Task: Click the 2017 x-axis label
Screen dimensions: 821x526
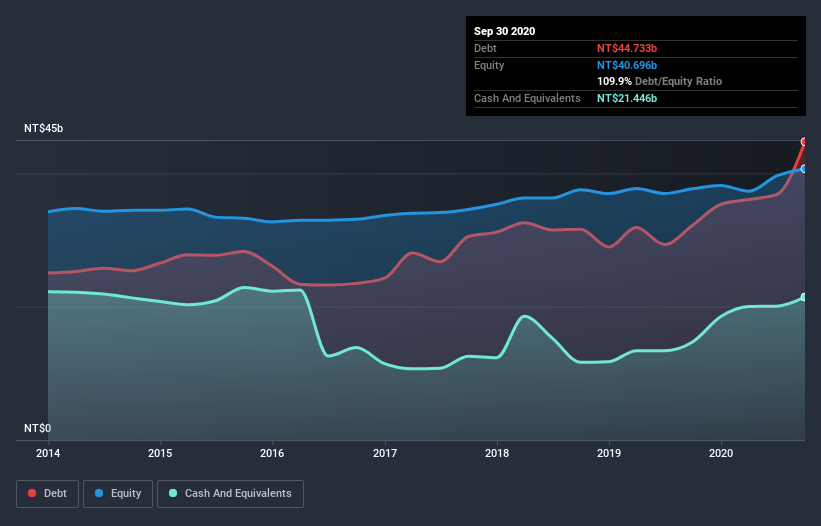Action: tap(385, 453)
